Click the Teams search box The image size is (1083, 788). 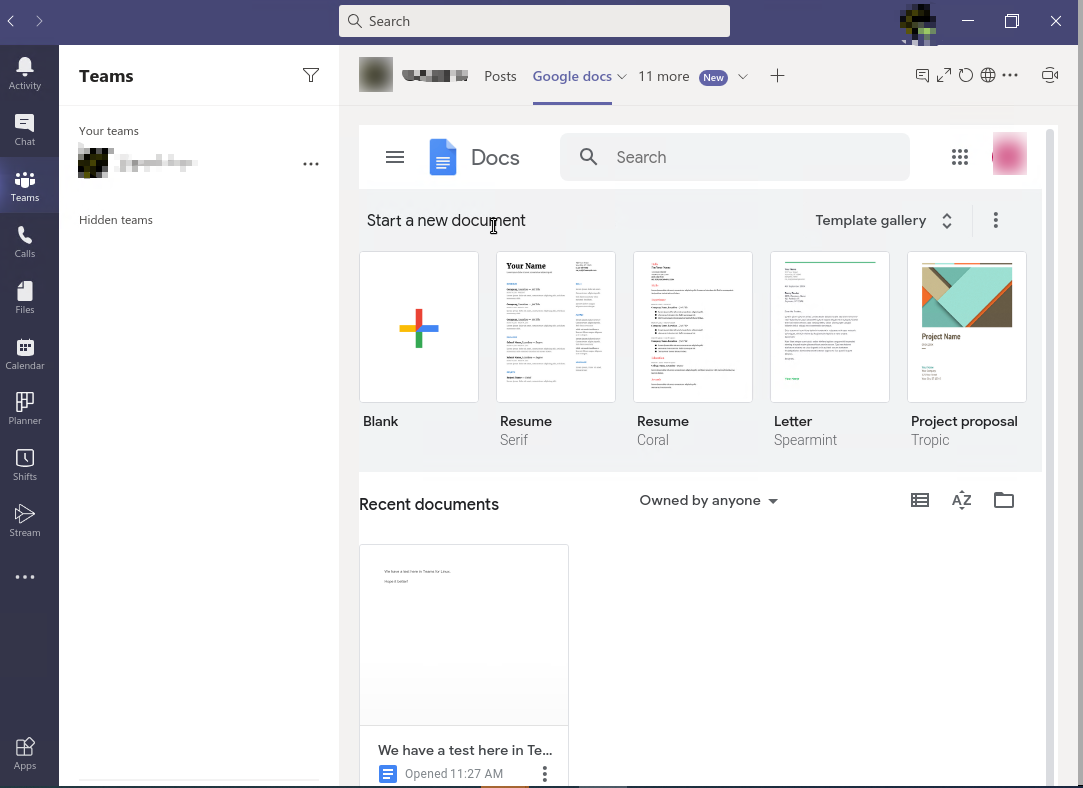(534, 21)
